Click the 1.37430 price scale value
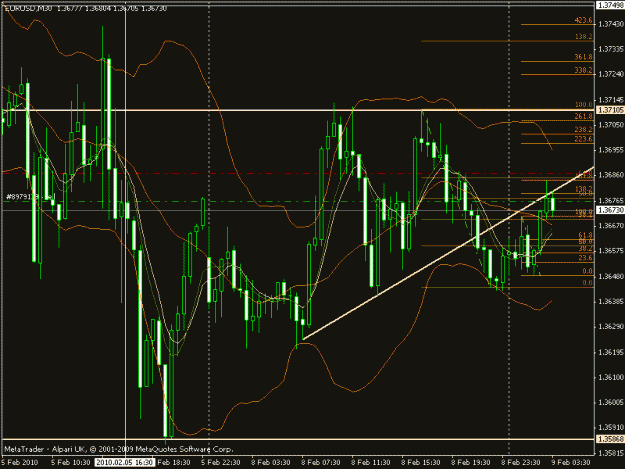 (x=611, y=24)
